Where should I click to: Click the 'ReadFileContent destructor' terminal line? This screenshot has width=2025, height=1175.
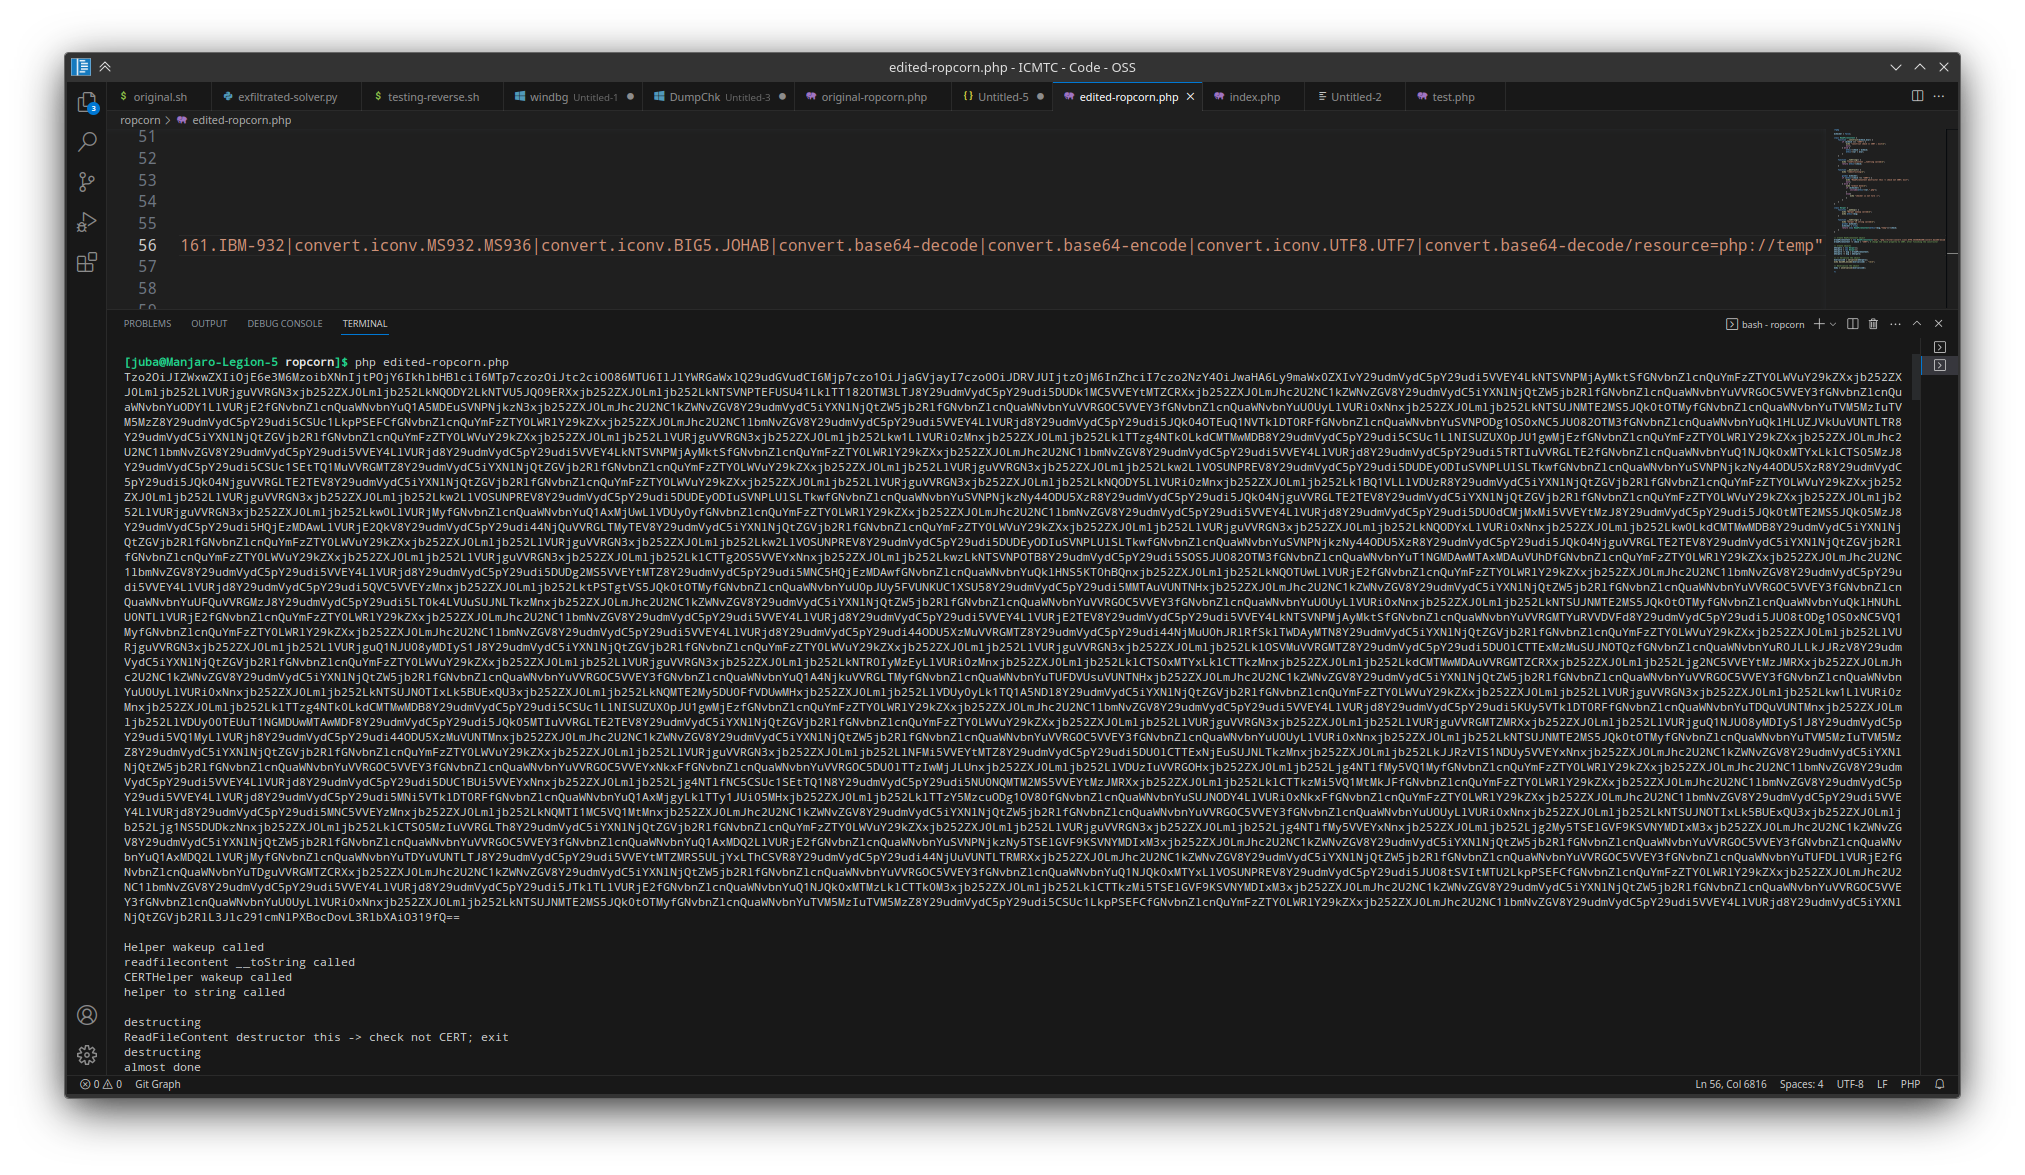pyautogui.click(x=316, y=1037)
